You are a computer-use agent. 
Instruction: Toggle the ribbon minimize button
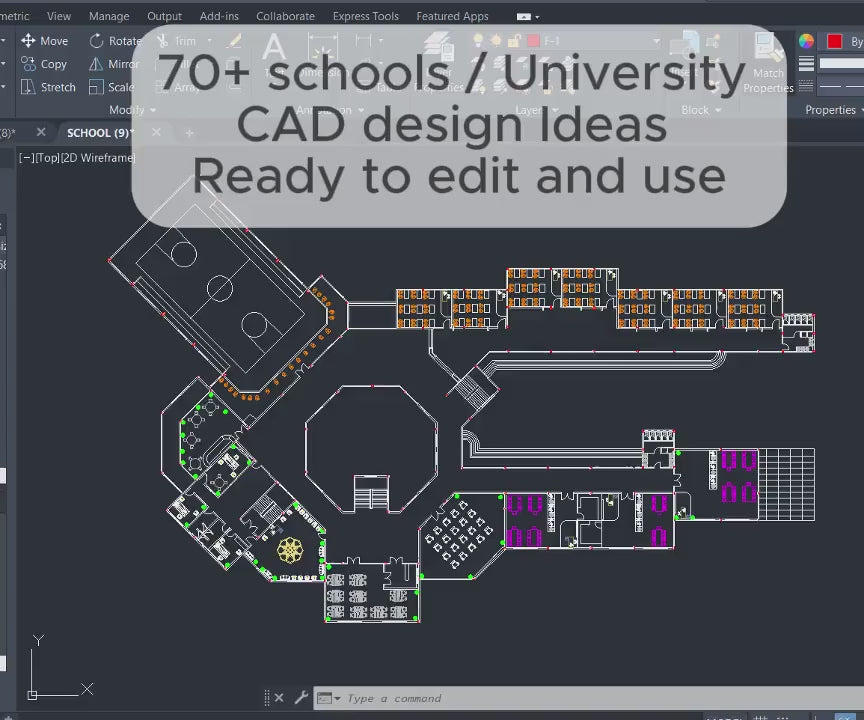coord(523,17)
